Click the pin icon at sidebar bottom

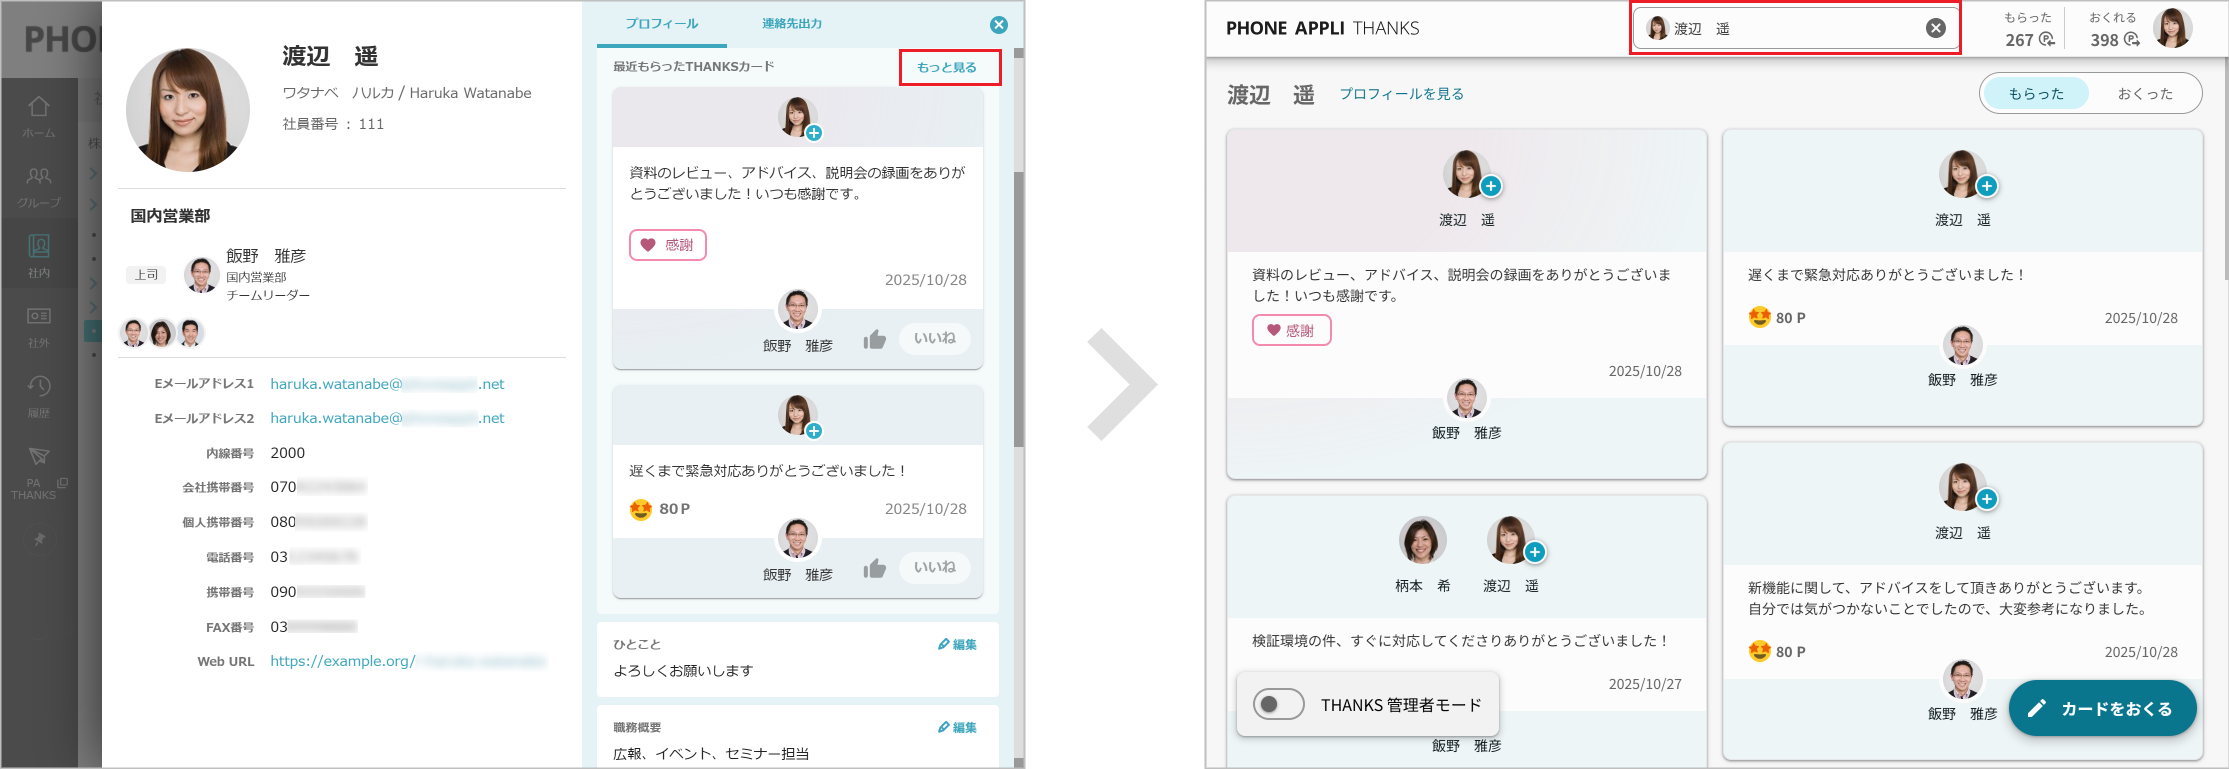click(39, 540)
